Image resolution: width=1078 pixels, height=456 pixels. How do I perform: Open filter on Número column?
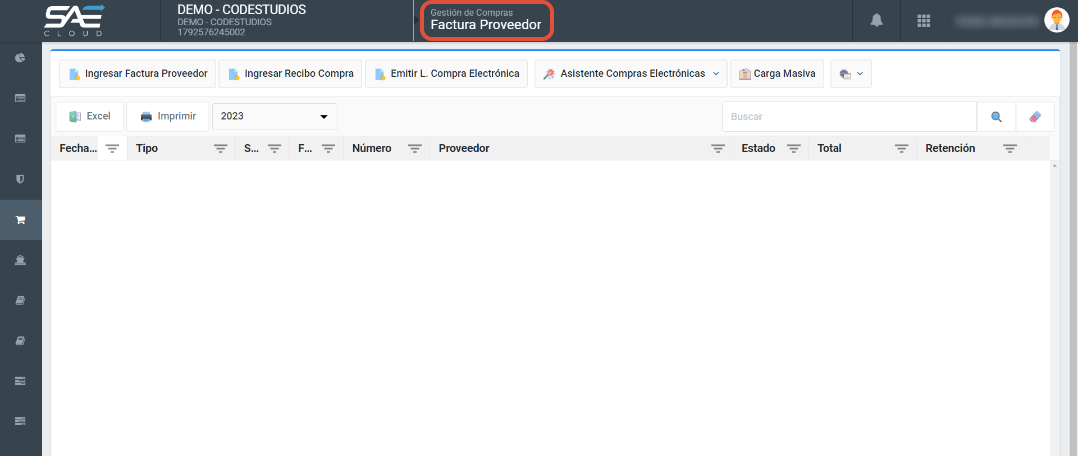415,149
